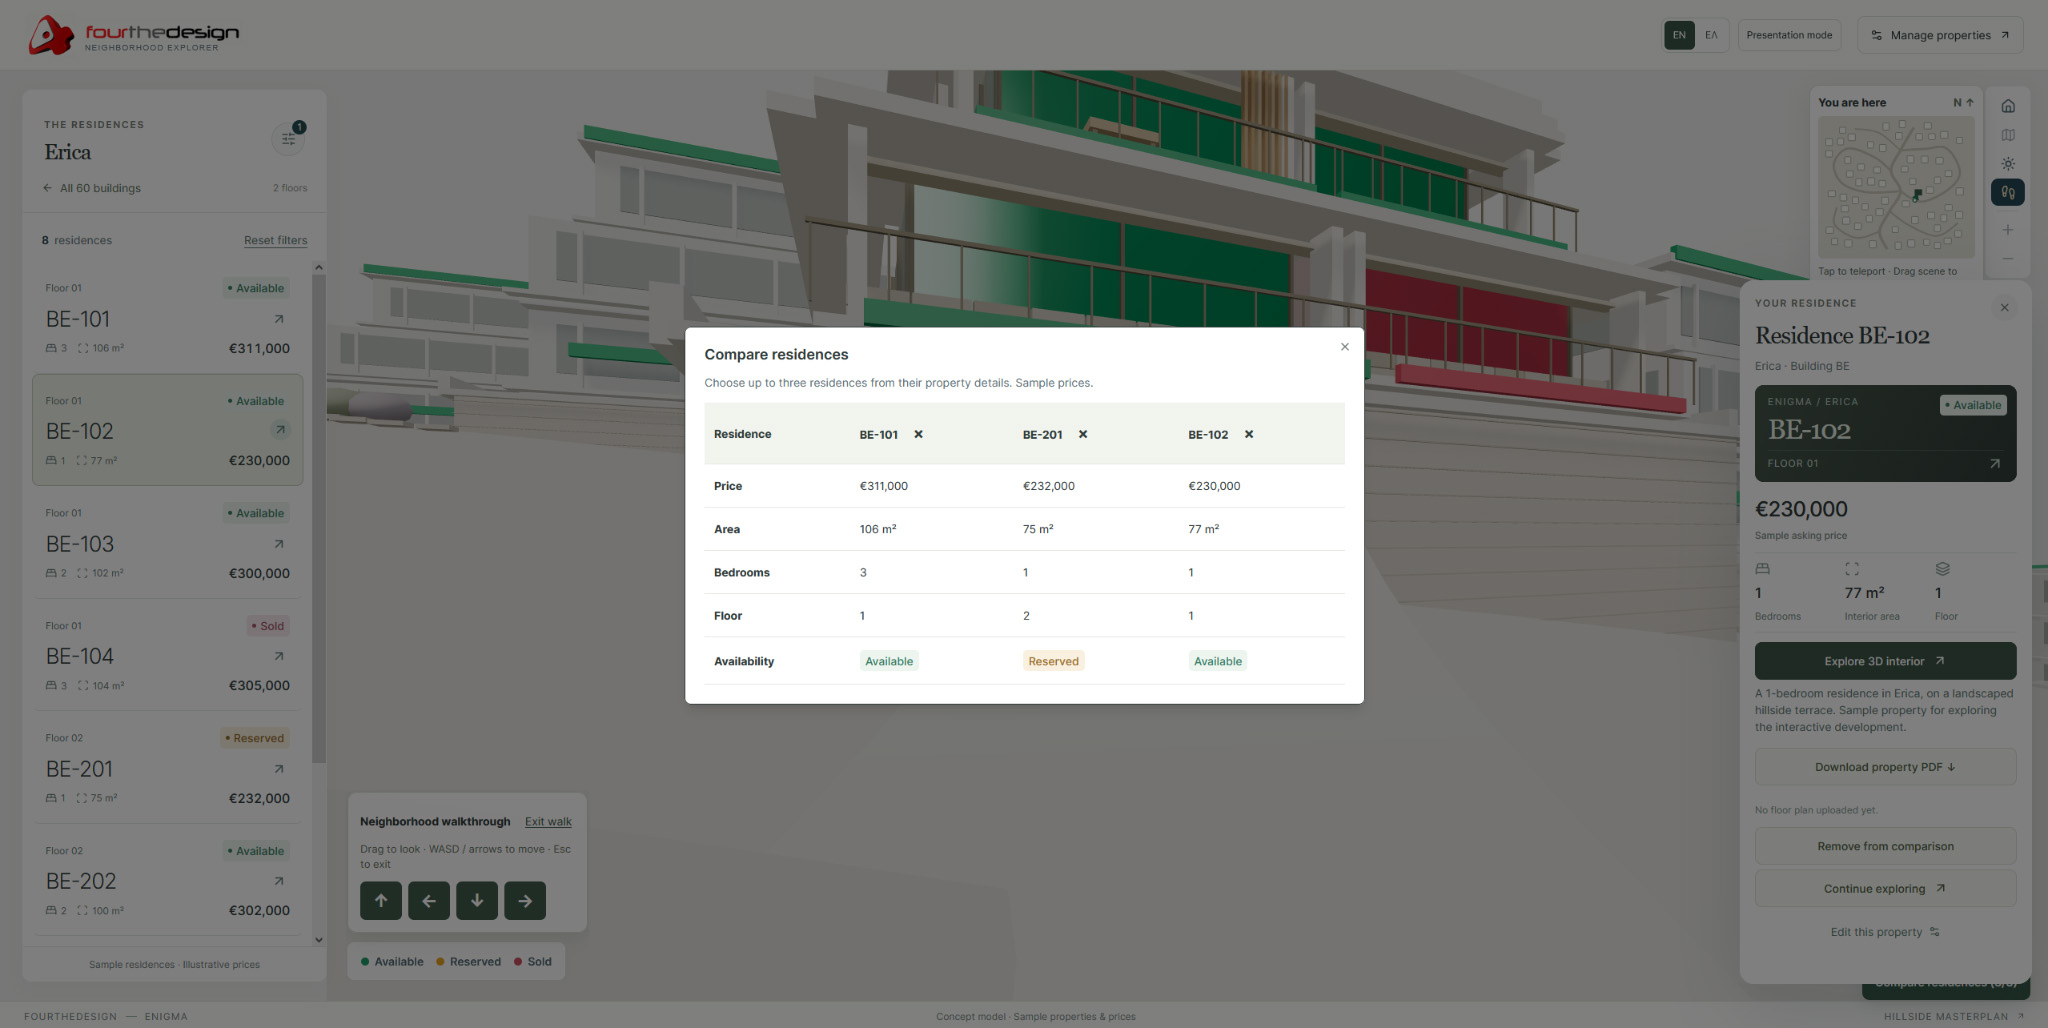Click the €232,000 price cell in table
The height and width of the screenshot is (1028, 2048).
(1048, 486)
